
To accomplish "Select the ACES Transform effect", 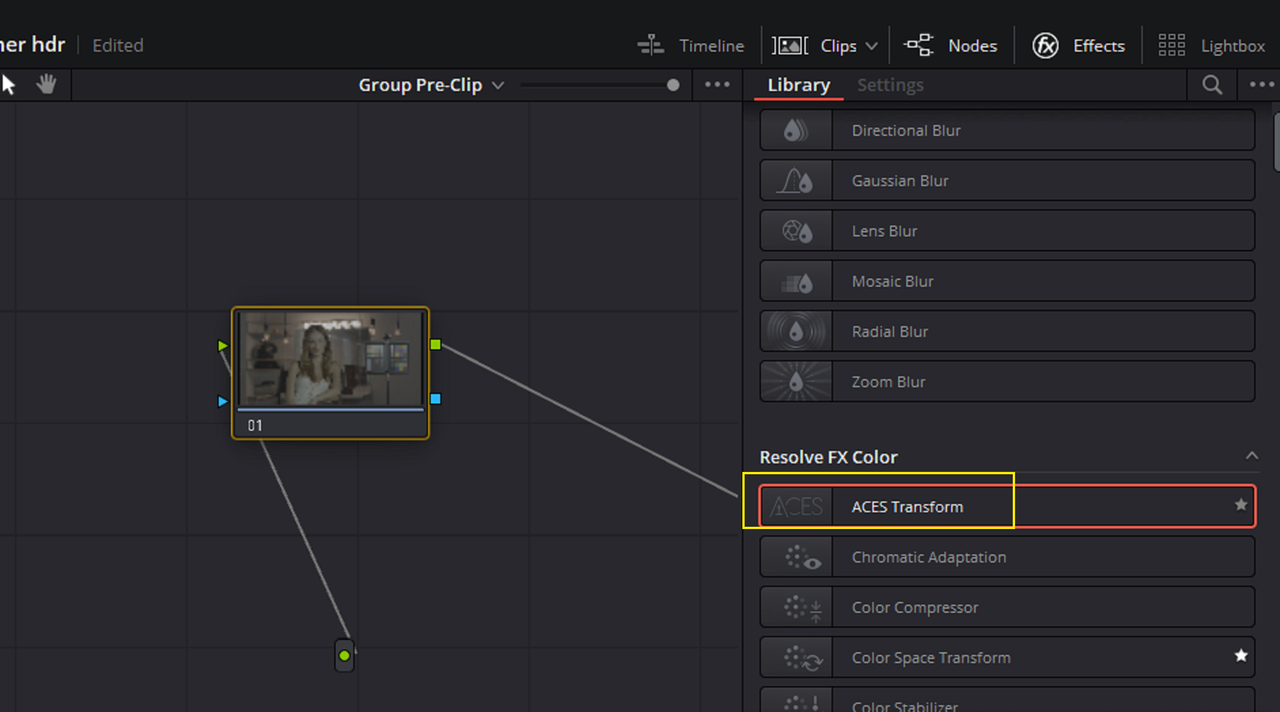I will [x=1007, y=506].
